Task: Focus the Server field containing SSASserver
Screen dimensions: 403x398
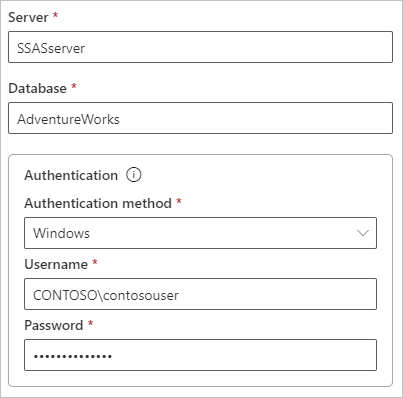Action: [x=200, y=47]
